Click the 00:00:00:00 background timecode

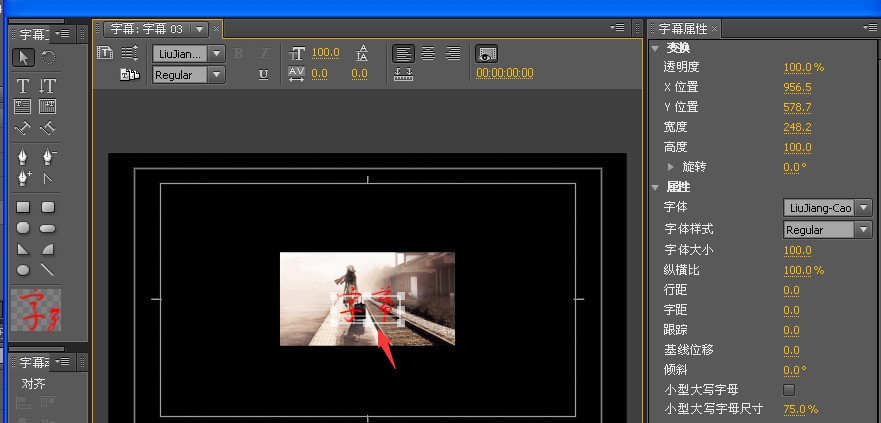coord(504,73)
